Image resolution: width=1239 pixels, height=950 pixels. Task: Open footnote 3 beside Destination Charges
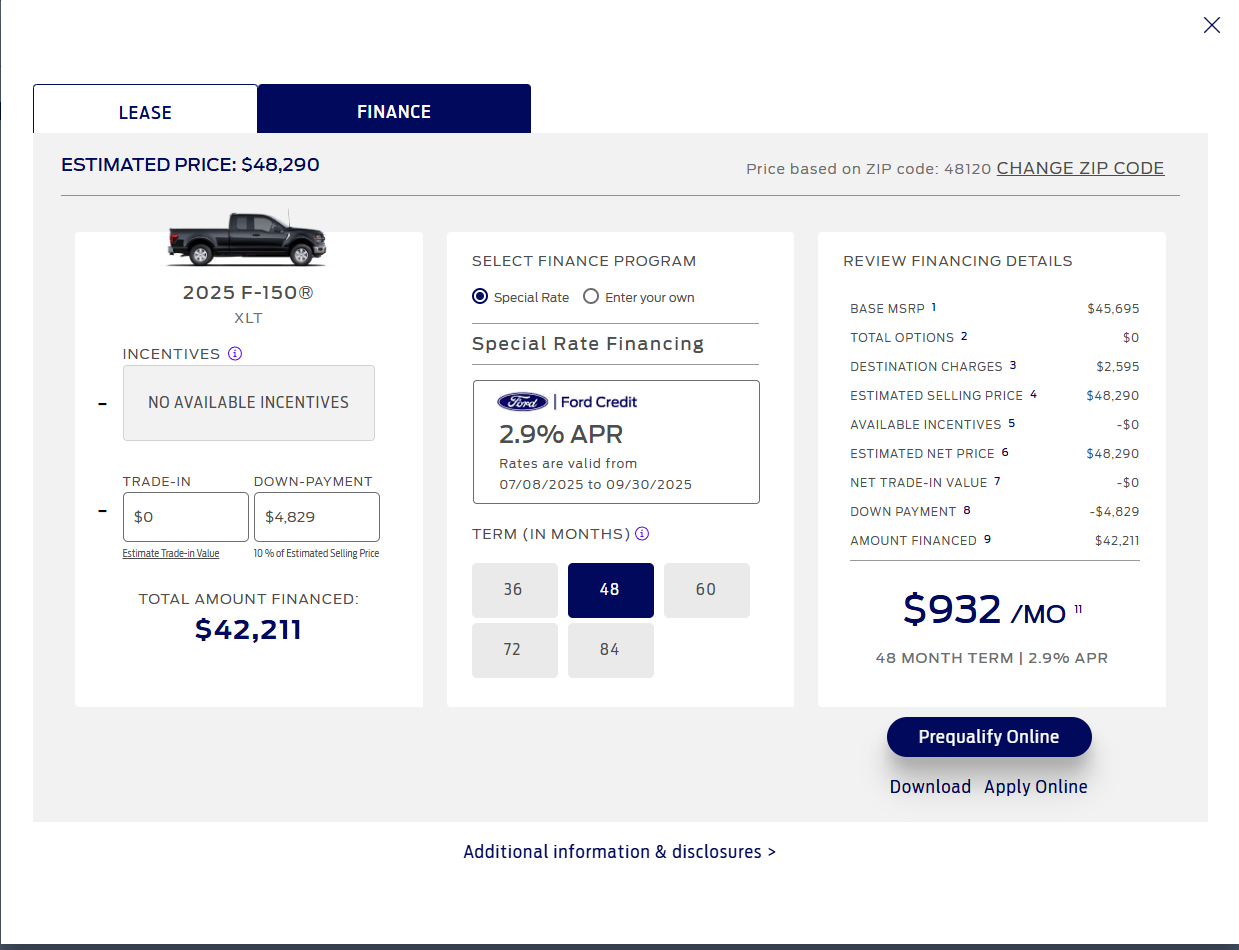pyautogui.click(x=1012, y=365)
